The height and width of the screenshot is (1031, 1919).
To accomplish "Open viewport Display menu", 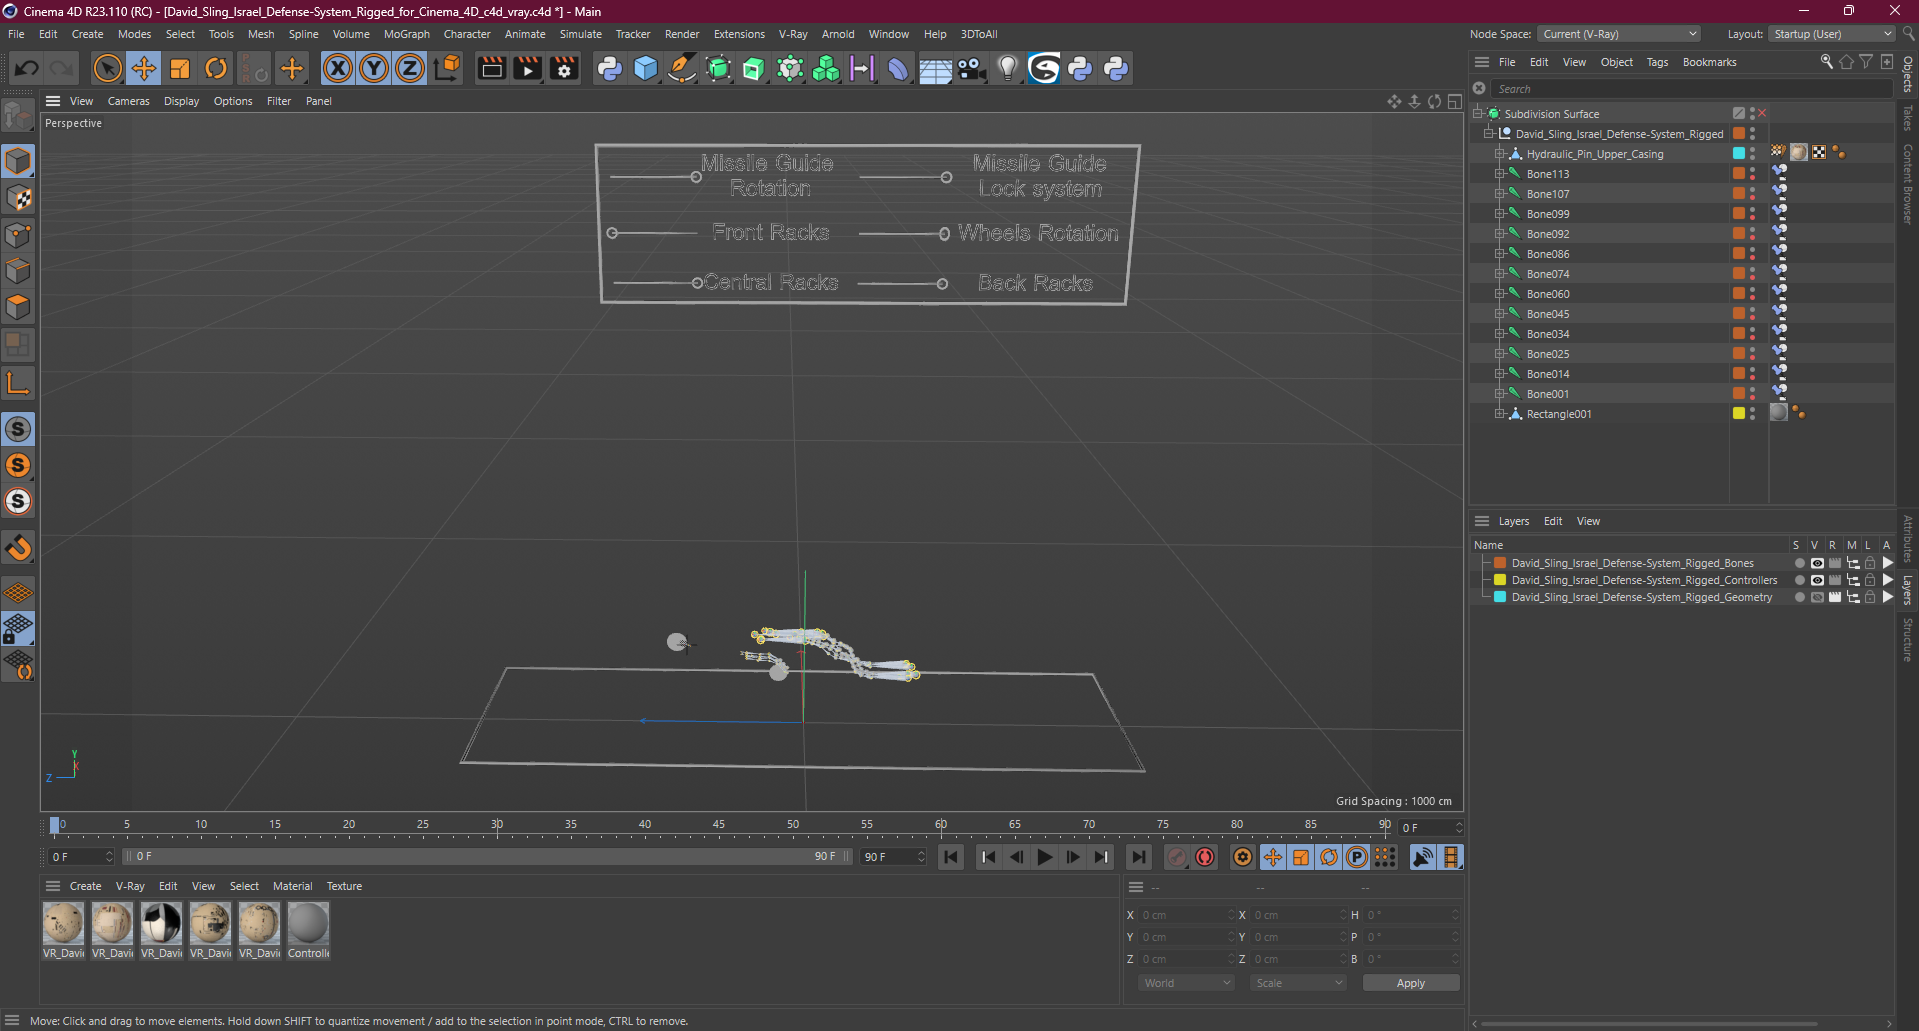I will 181,101.
